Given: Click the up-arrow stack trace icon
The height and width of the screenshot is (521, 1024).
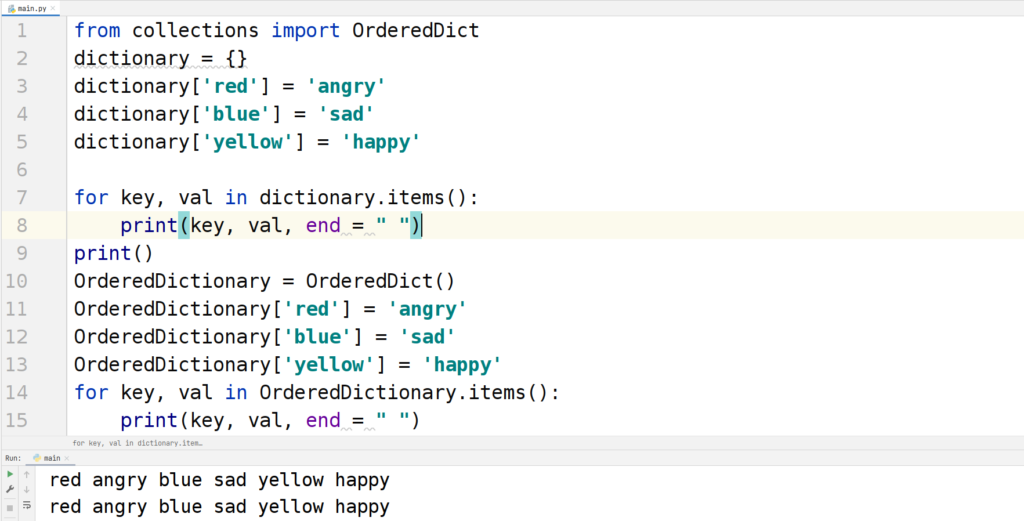Looking at the screenshot, I should click(x=27, y=475).
